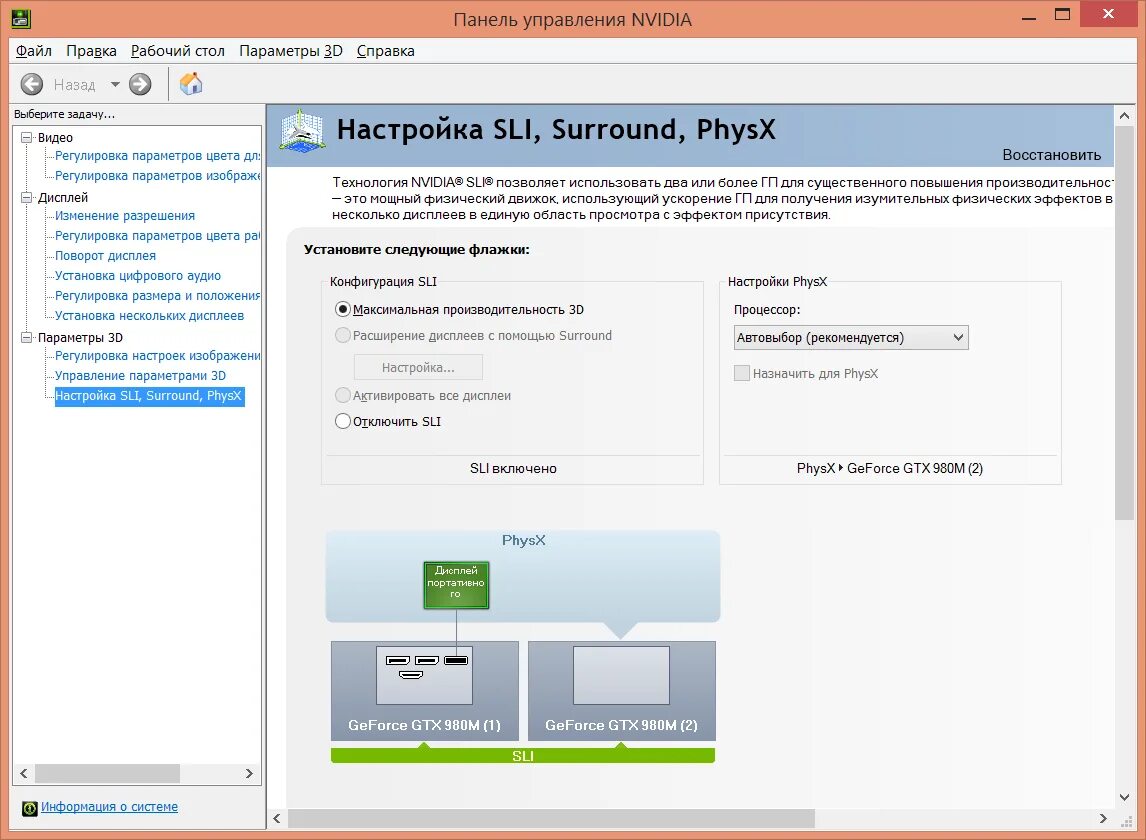Close the NVIDIA control panel window
This screenshot has width=1146, height=840.
[1108, 14]
